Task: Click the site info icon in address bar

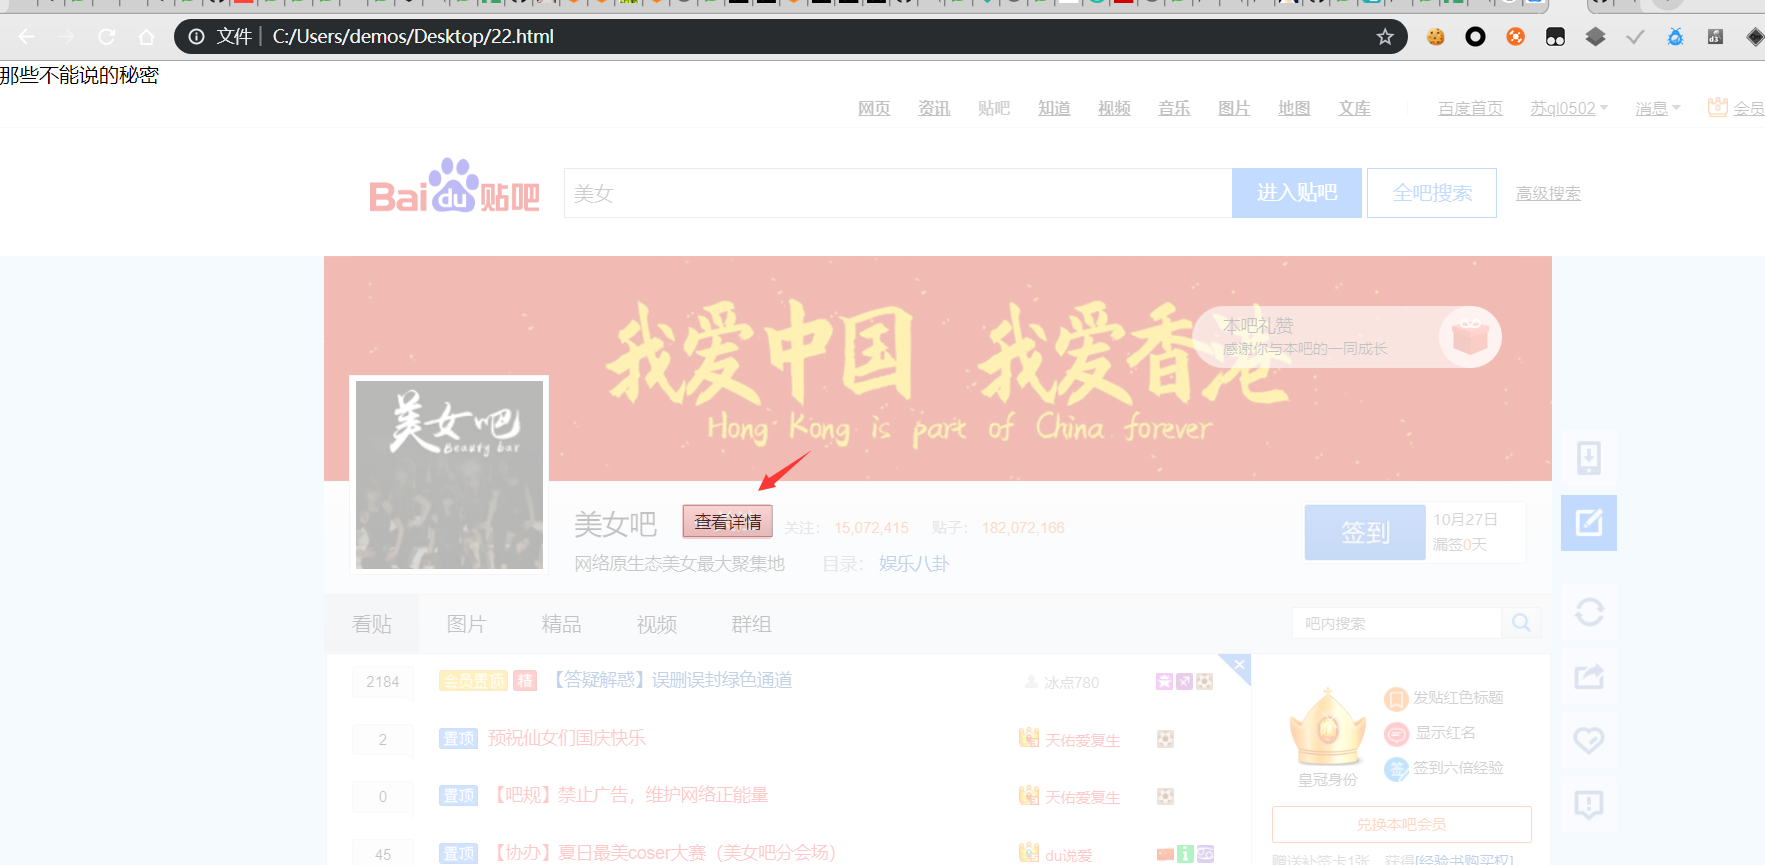Action: tap(197, 37)
